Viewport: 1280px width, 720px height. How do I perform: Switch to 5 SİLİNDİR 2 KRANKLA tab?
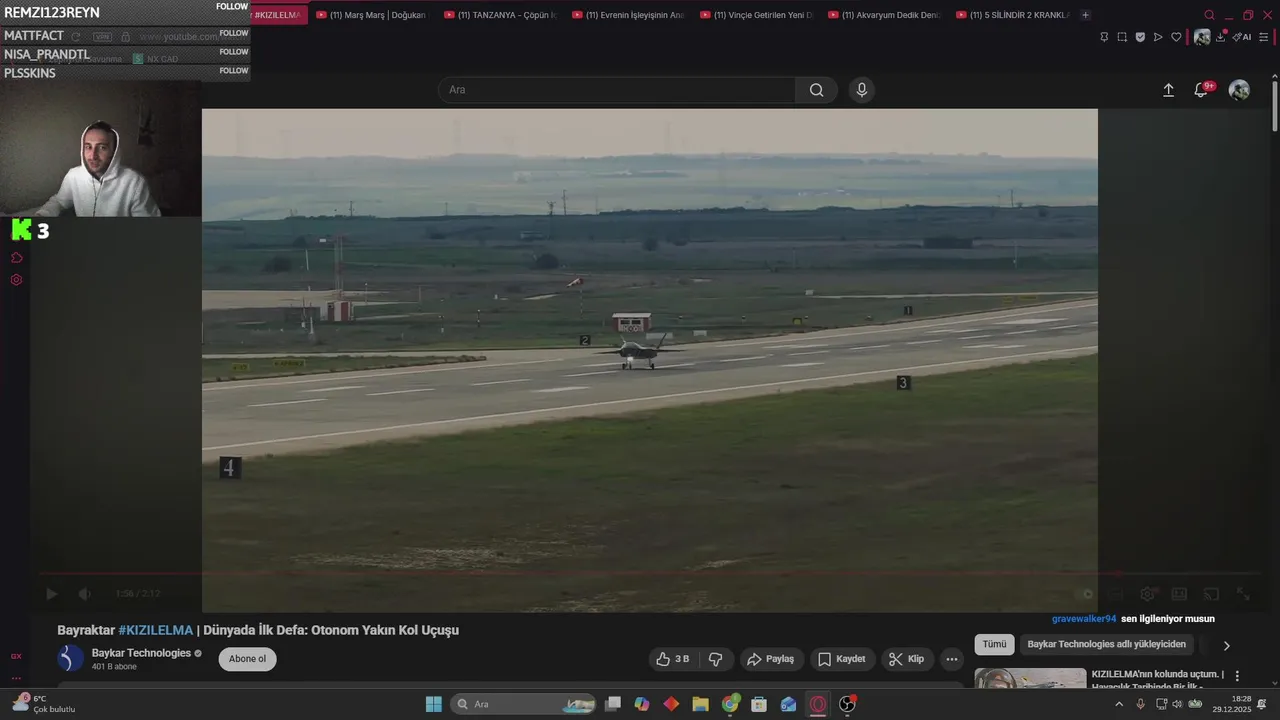pyautogui.click(x=1012, y=15)
